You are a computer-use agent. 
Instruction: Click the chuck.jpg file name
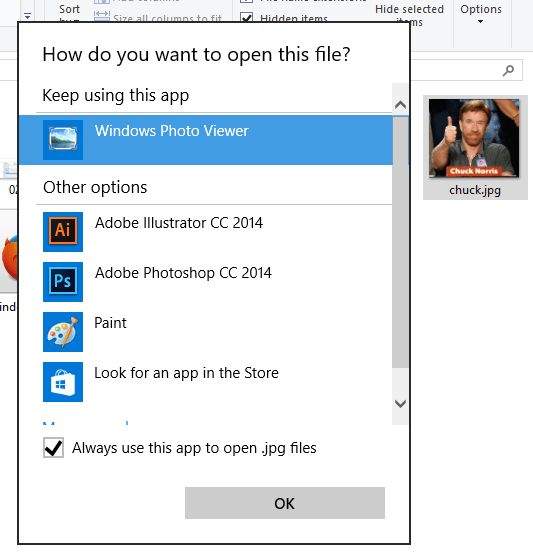click(475, 190)
